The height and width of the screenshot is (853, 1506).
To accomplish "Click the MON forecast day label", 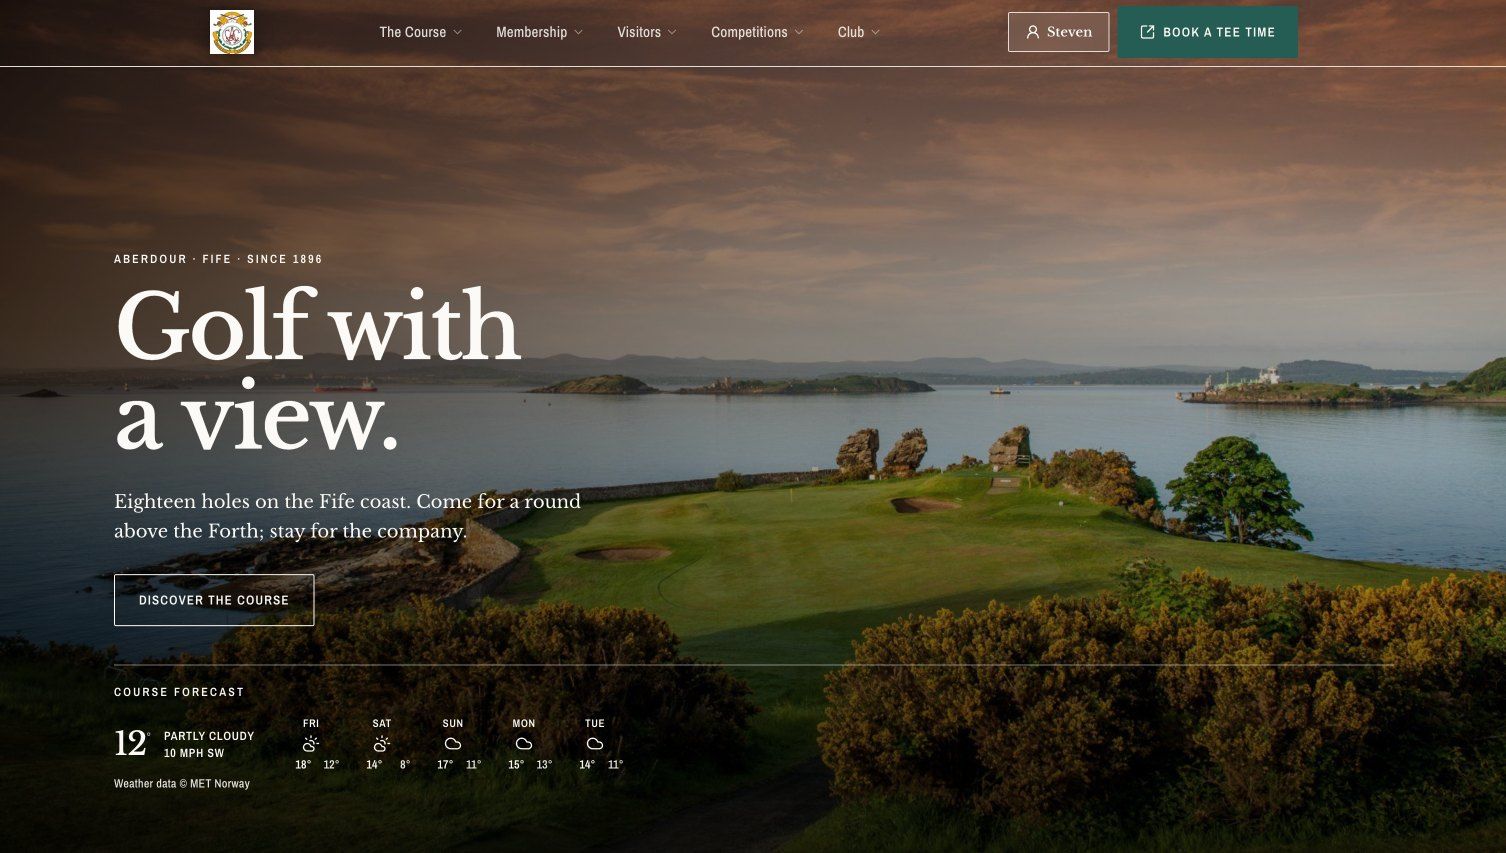I will click(524, 723).
